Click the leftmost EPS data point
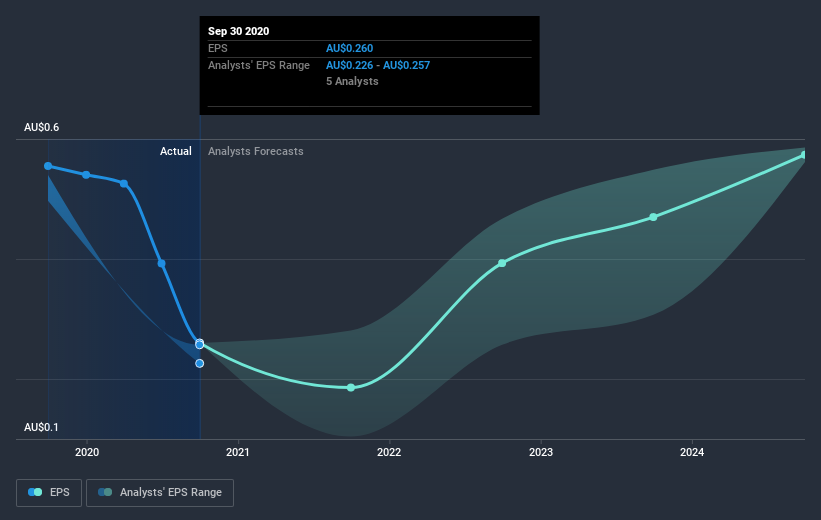The height and width of the screenshot is (520, 821). (48, 166)
